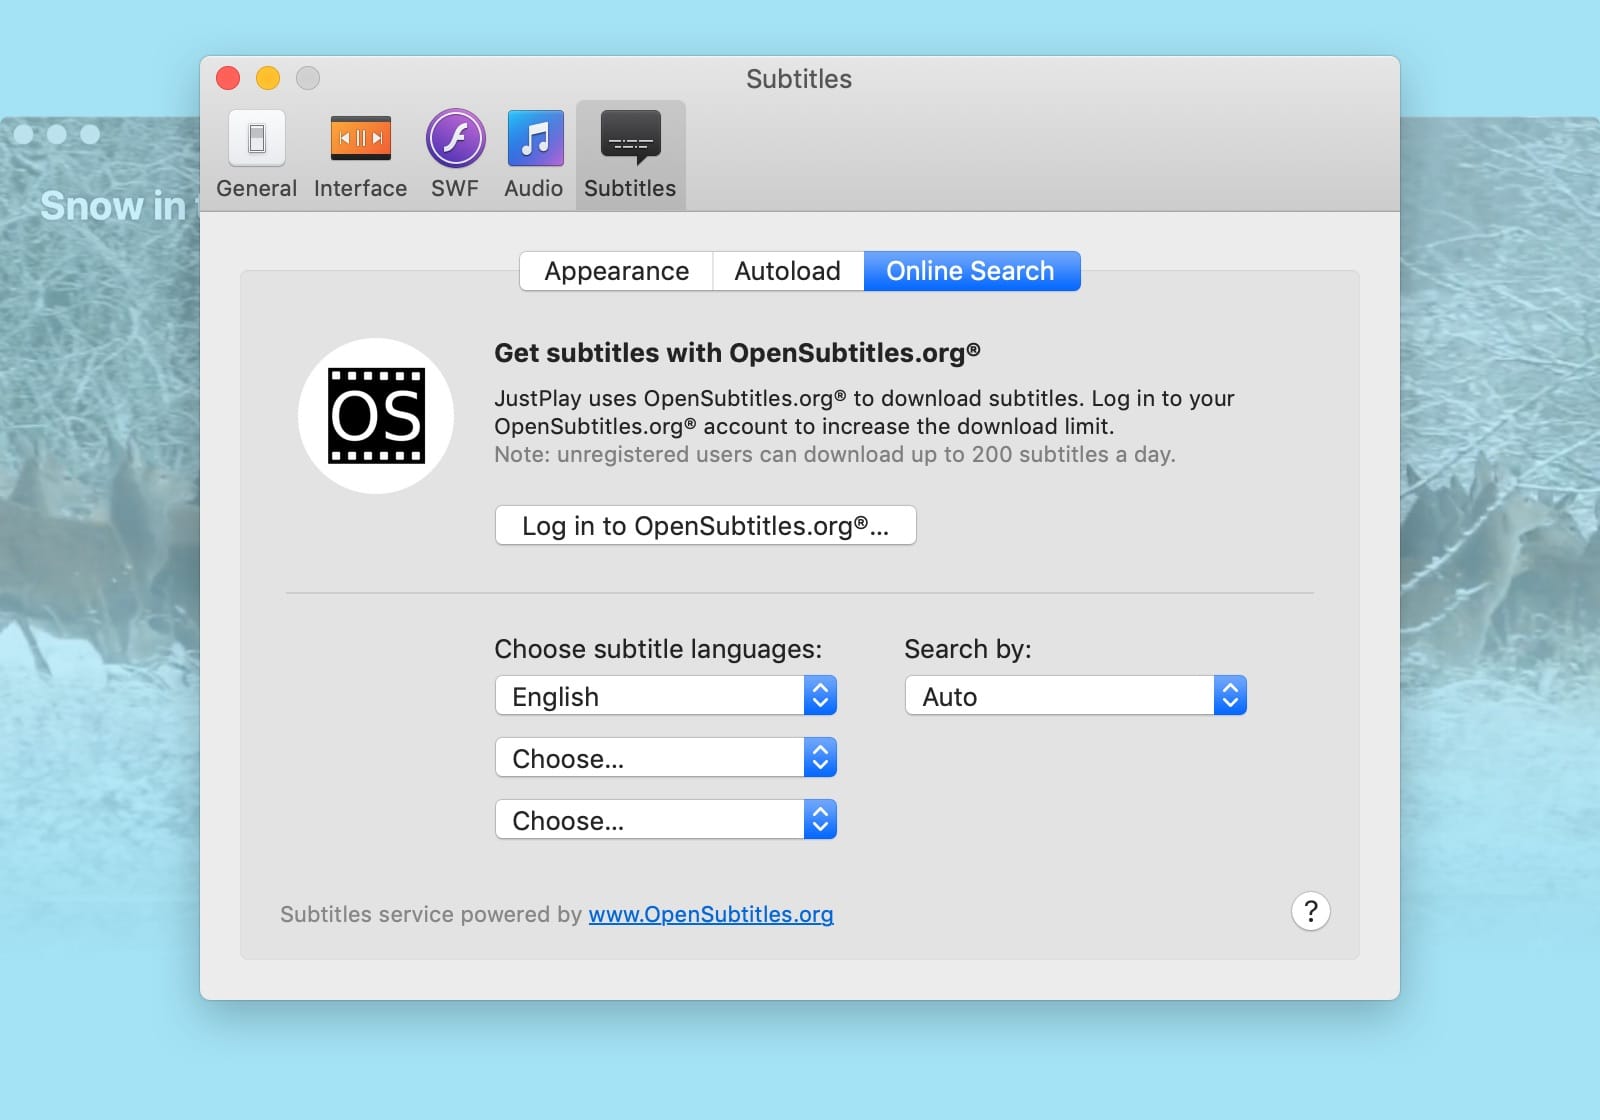Log in to OpenSubtitles.org
Viewport: 1600px width, 1120px height.
coord(705,526)
